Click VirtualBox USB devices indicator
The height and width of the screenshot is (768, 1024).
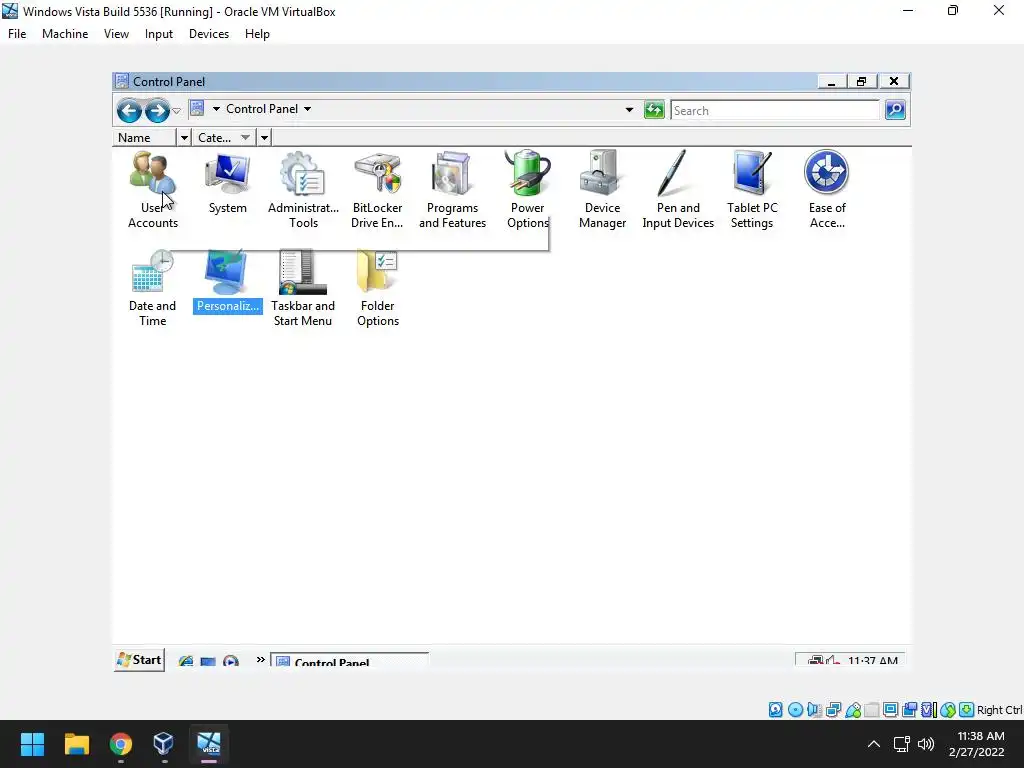[x=853, y=710]
